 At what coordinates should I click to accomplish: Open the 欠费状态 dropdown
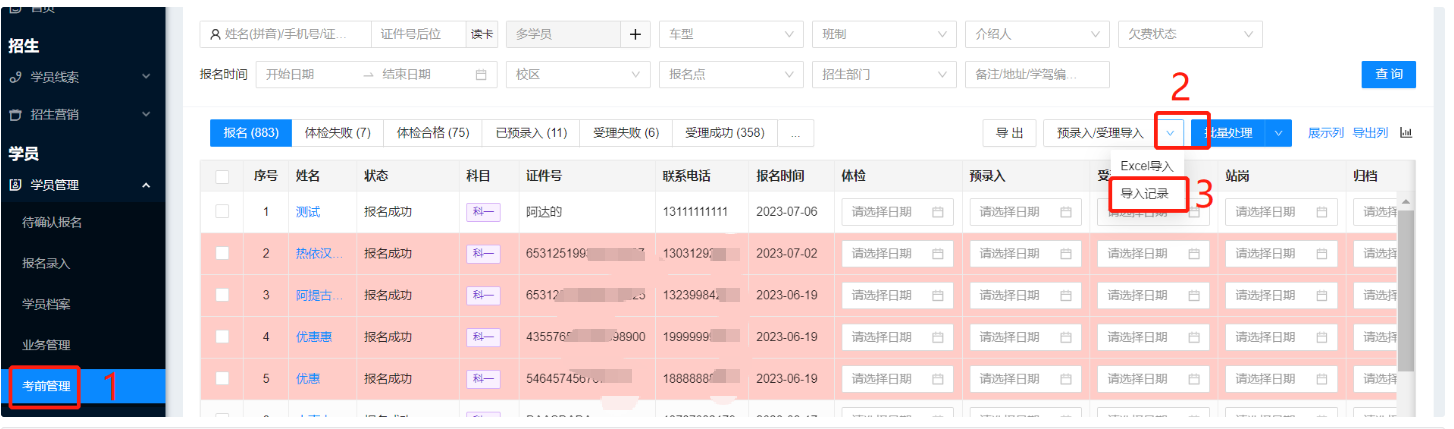tap(1190, 34)
